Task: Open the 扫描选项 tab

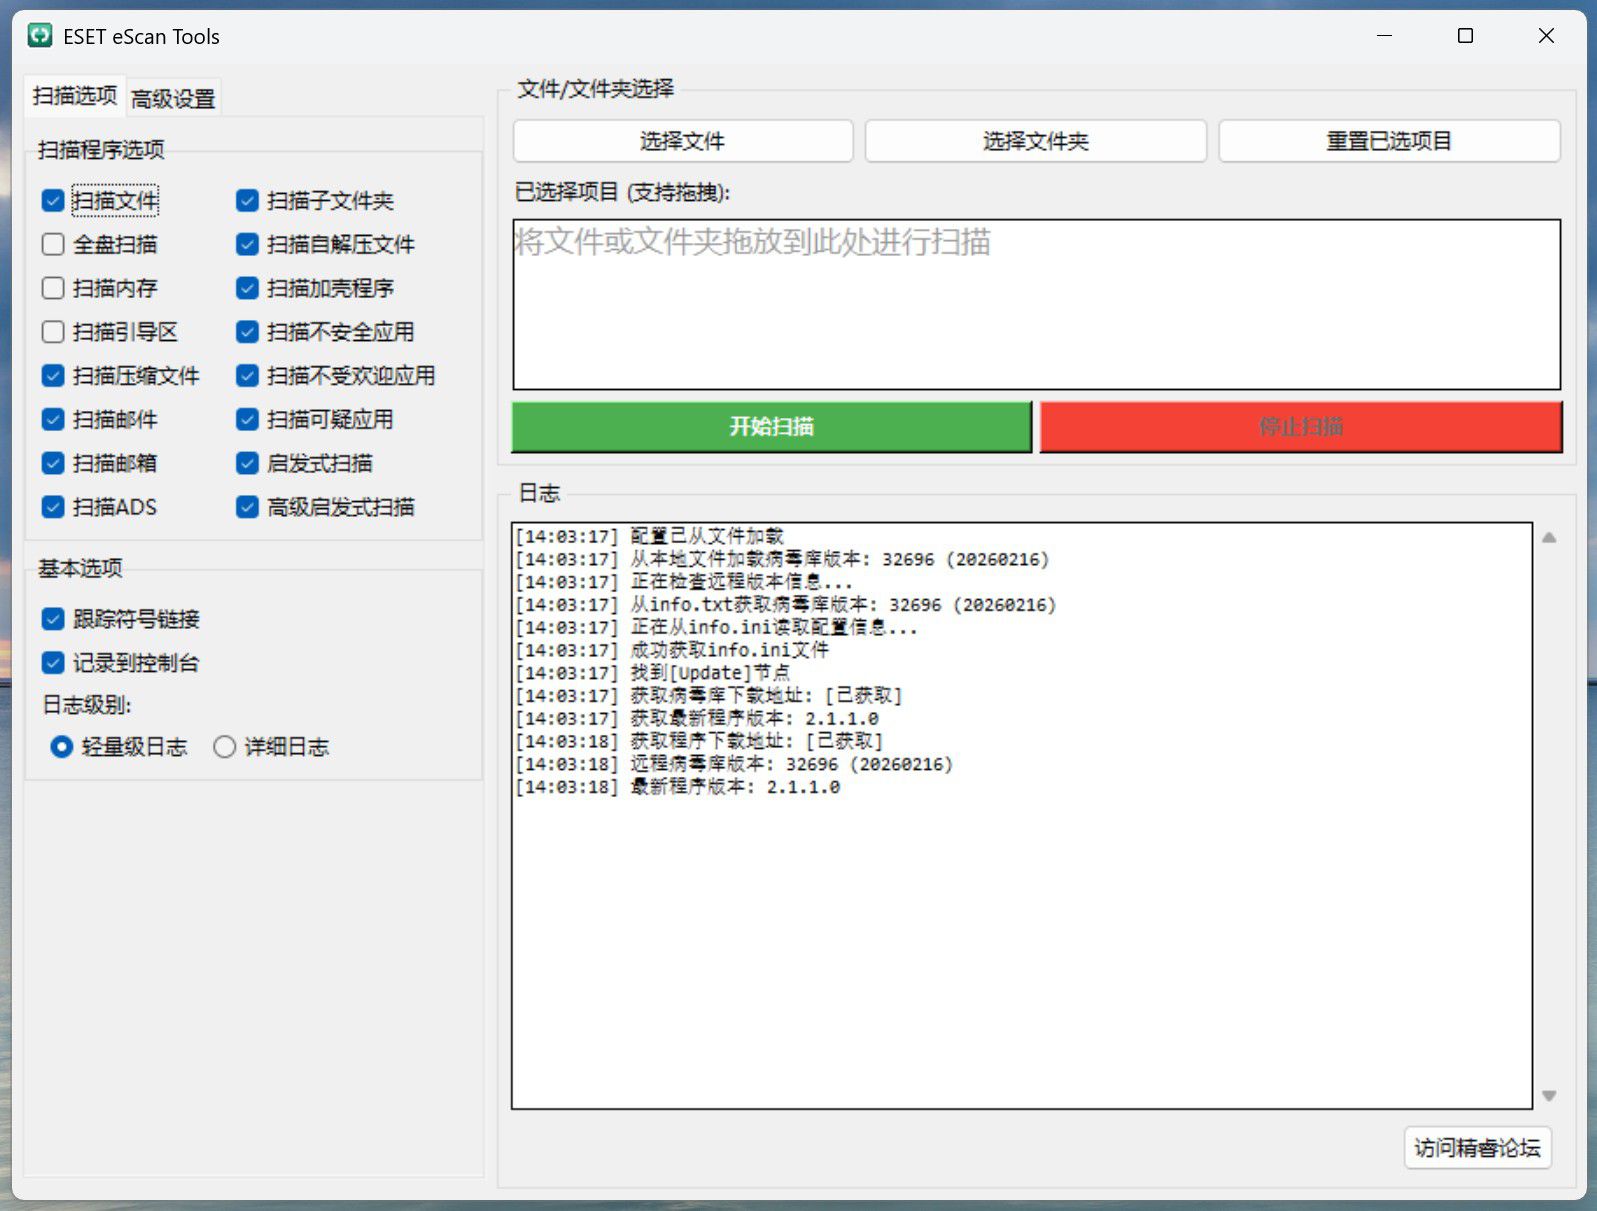Action: click(x=75, y=96)
